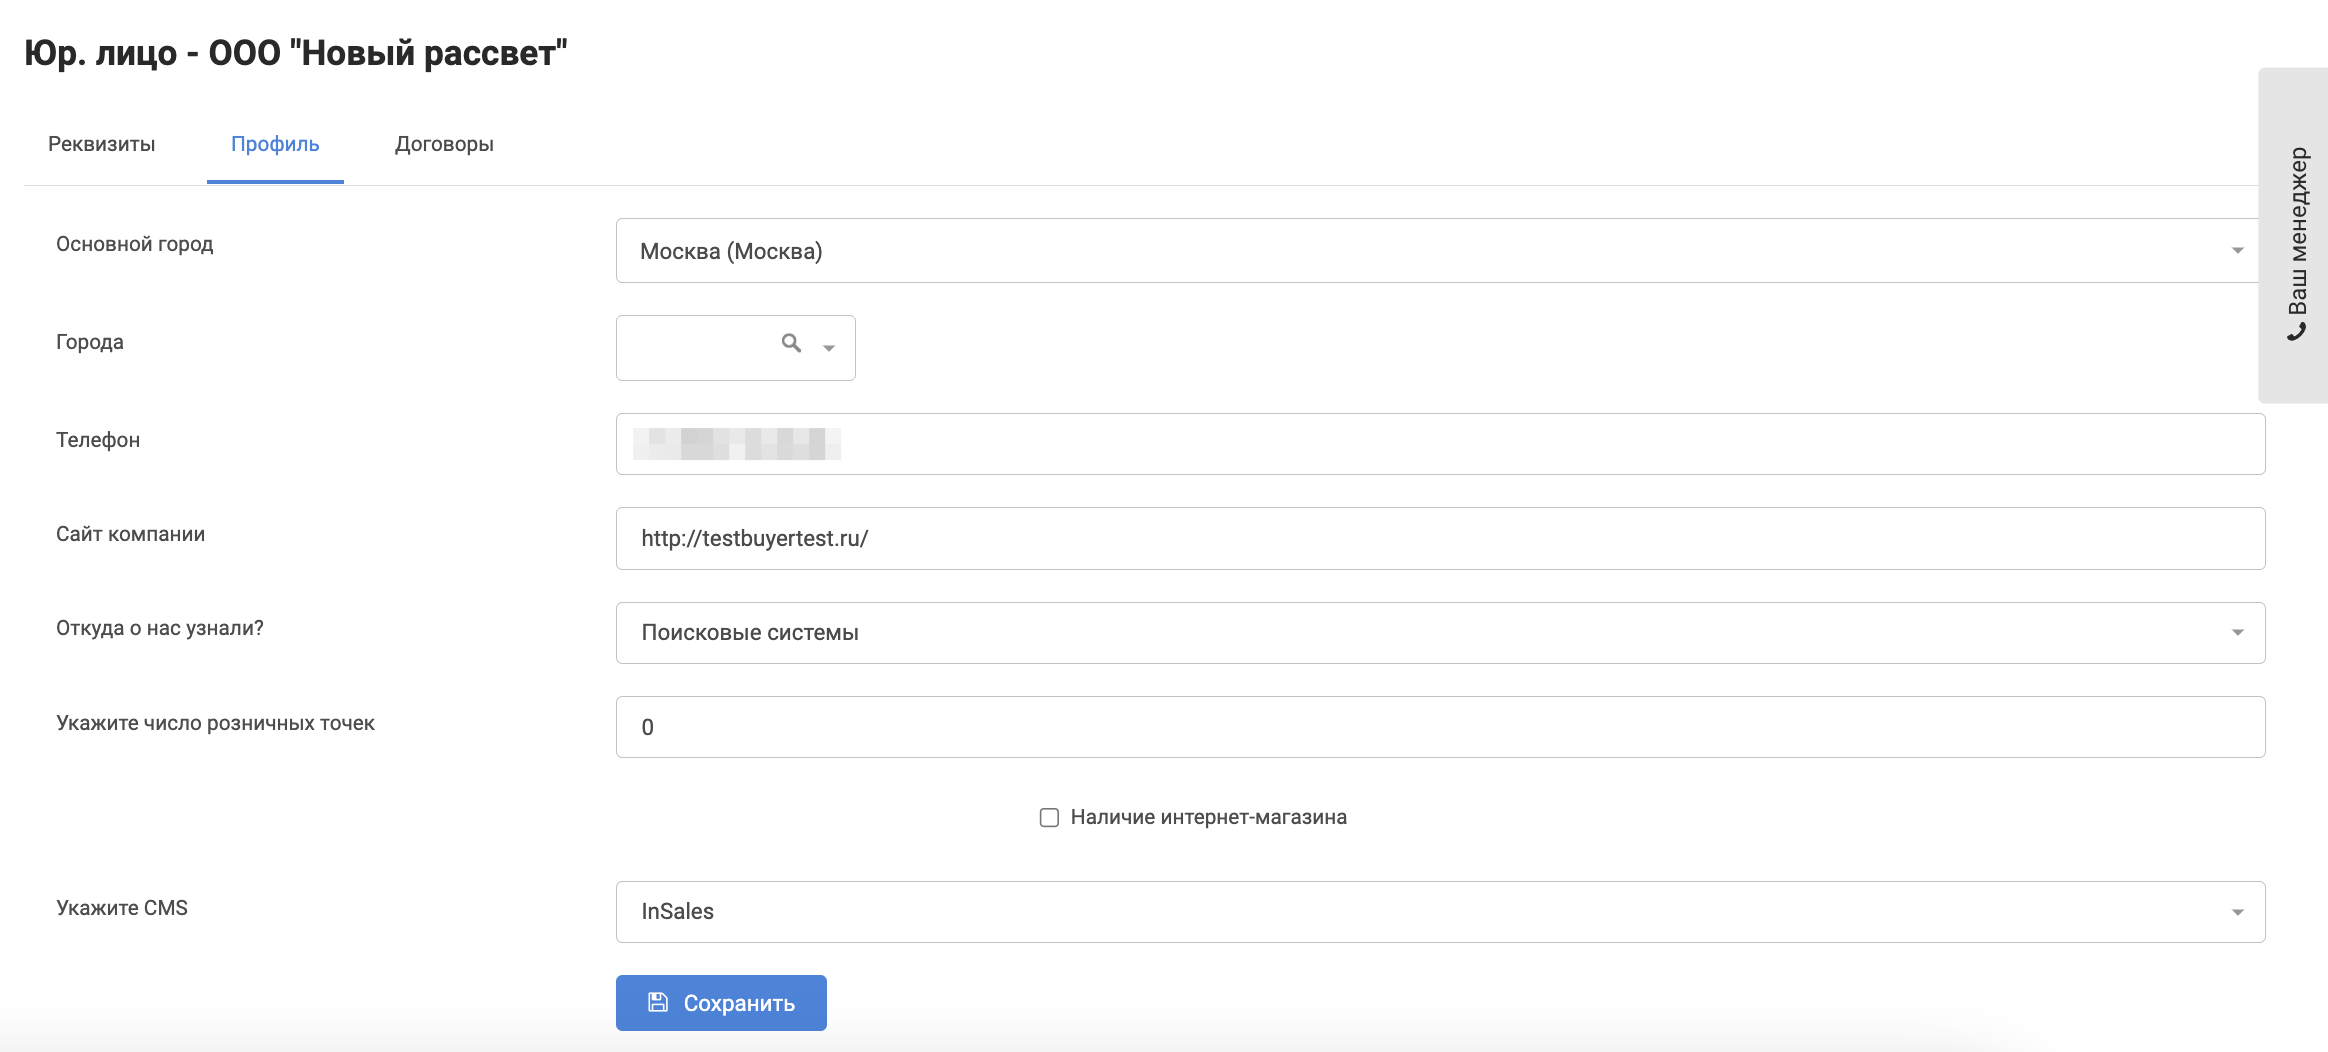Click the floppy disk save icon

658,1002
